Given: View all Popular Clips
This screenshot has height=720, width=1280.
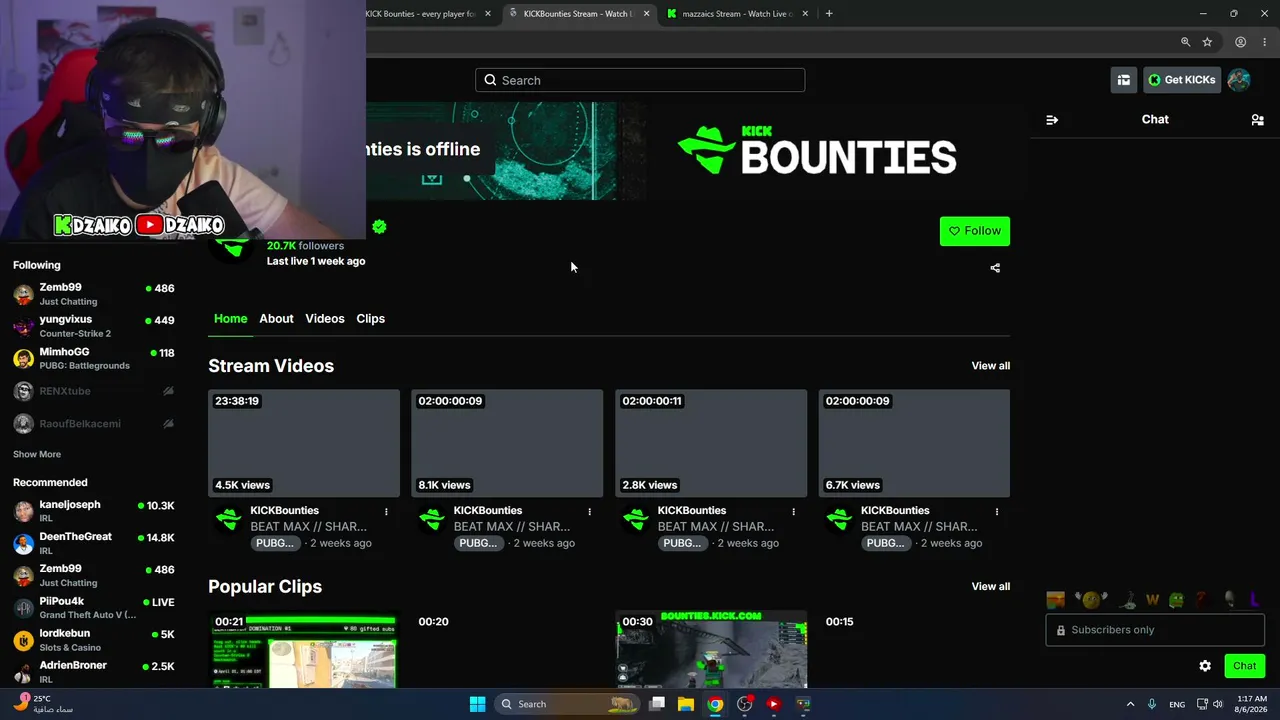Looking at the screenshot, I should pyautogui.click(x=991, y=587).
